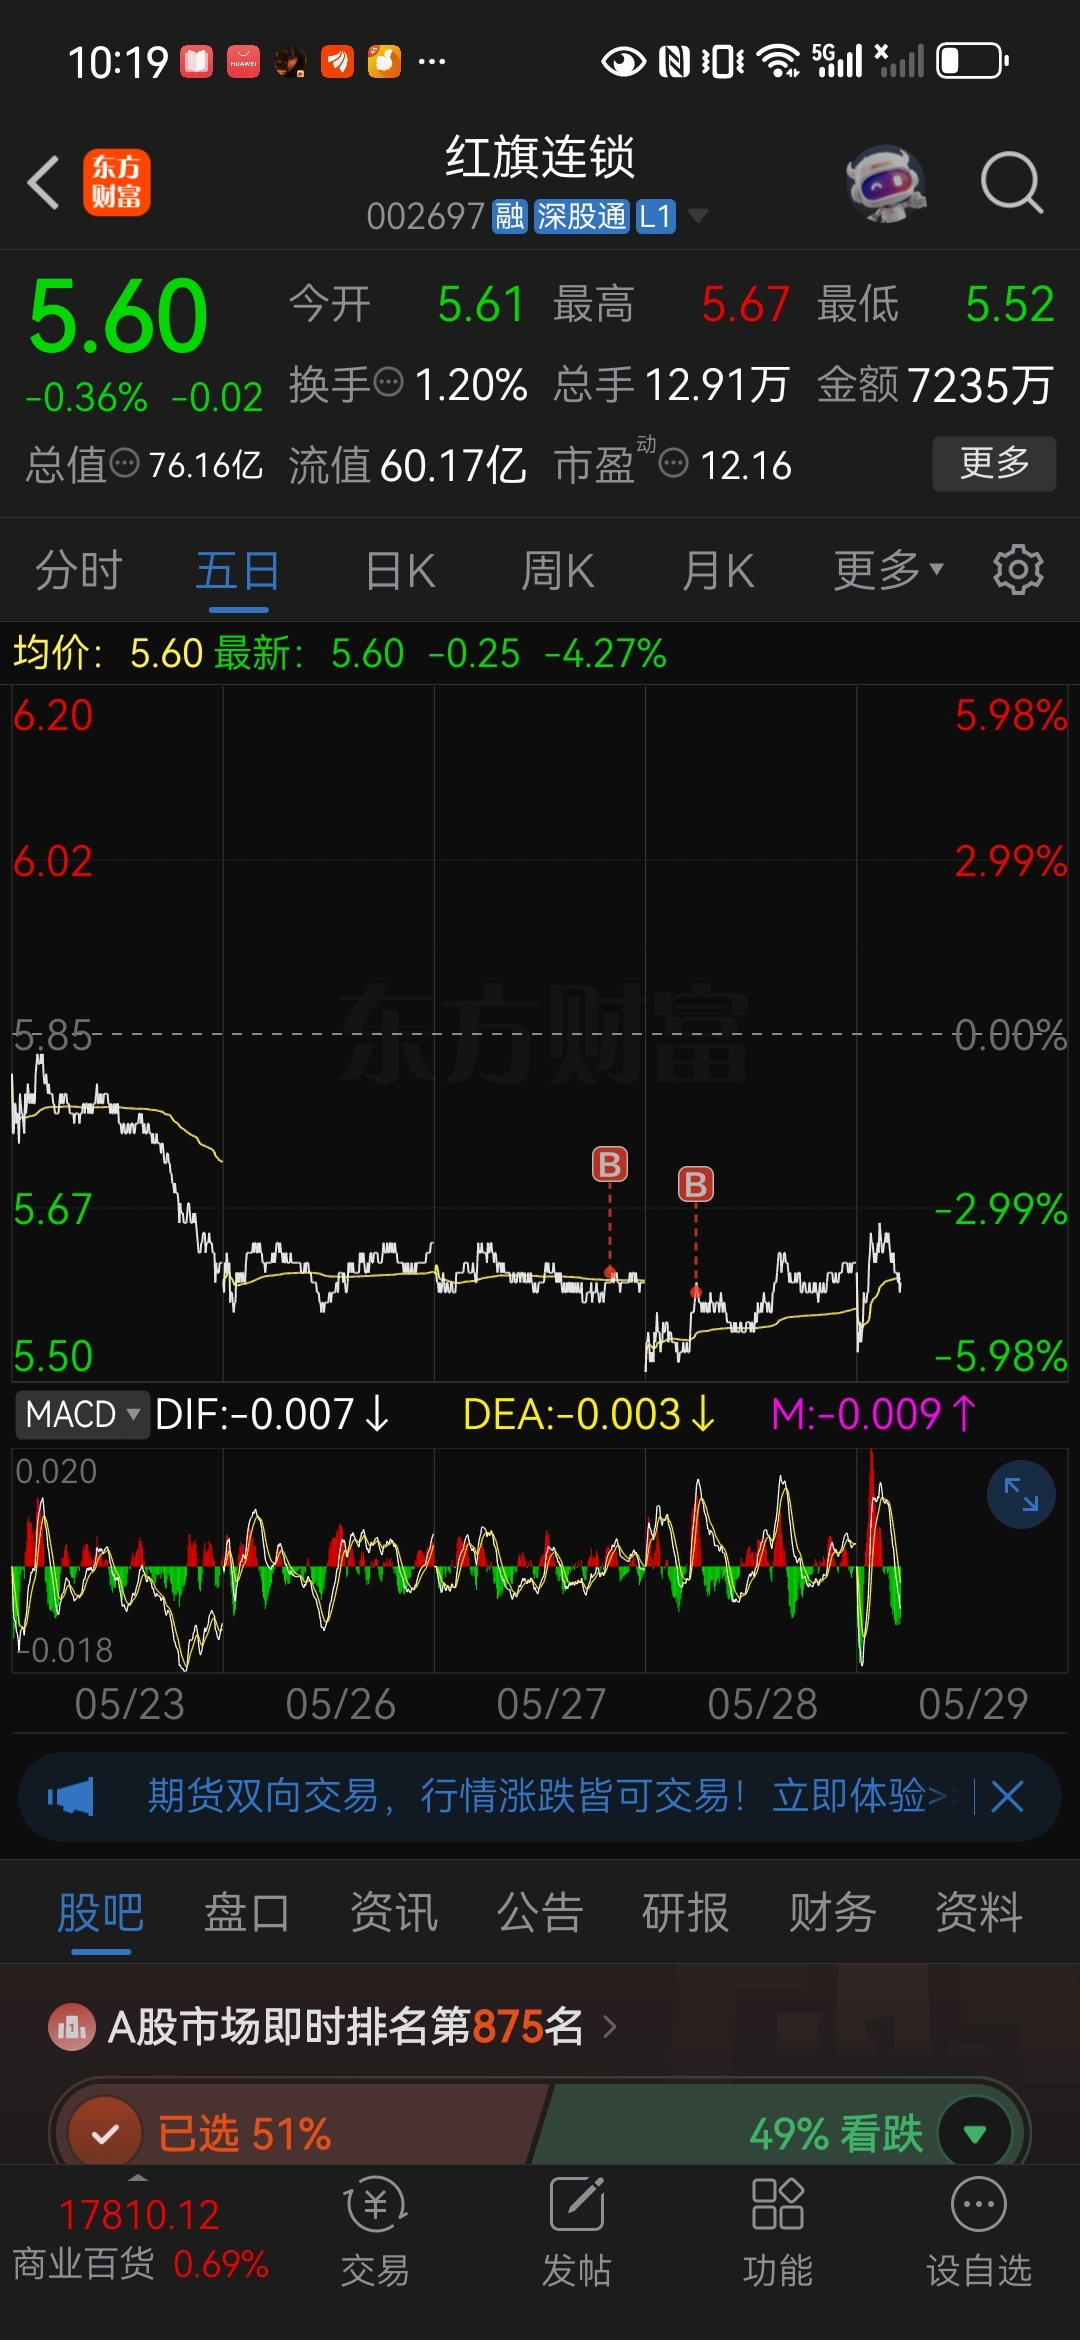This screenshot has width=1080, height=2340.
Task: Expand the 看跌 vote dropdown arrow
Action: [975, 2134]
